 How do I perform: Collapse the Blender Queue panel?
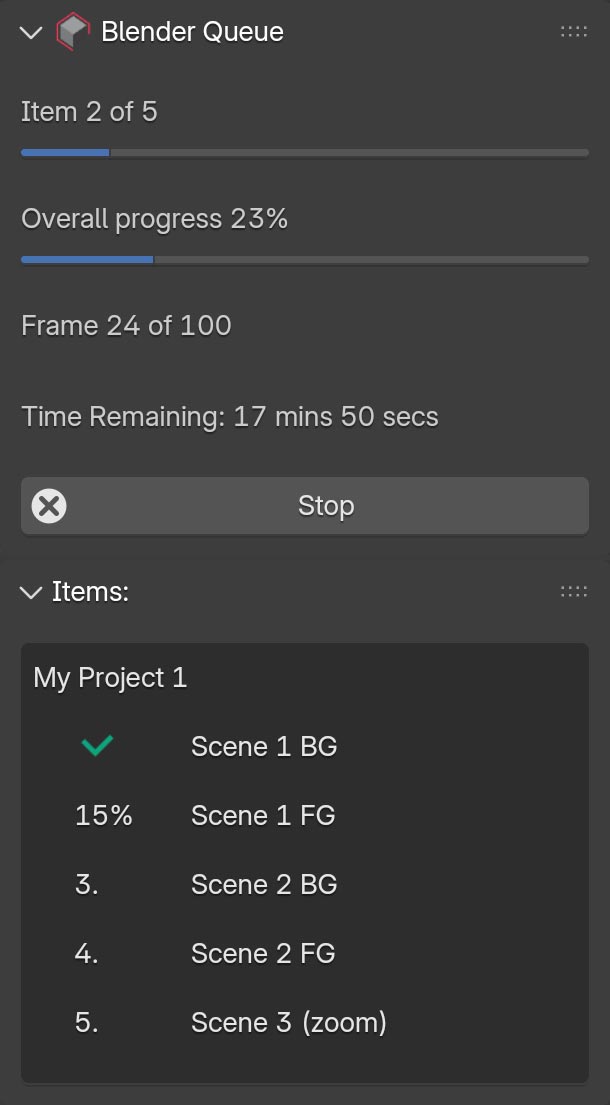[31, 33]
